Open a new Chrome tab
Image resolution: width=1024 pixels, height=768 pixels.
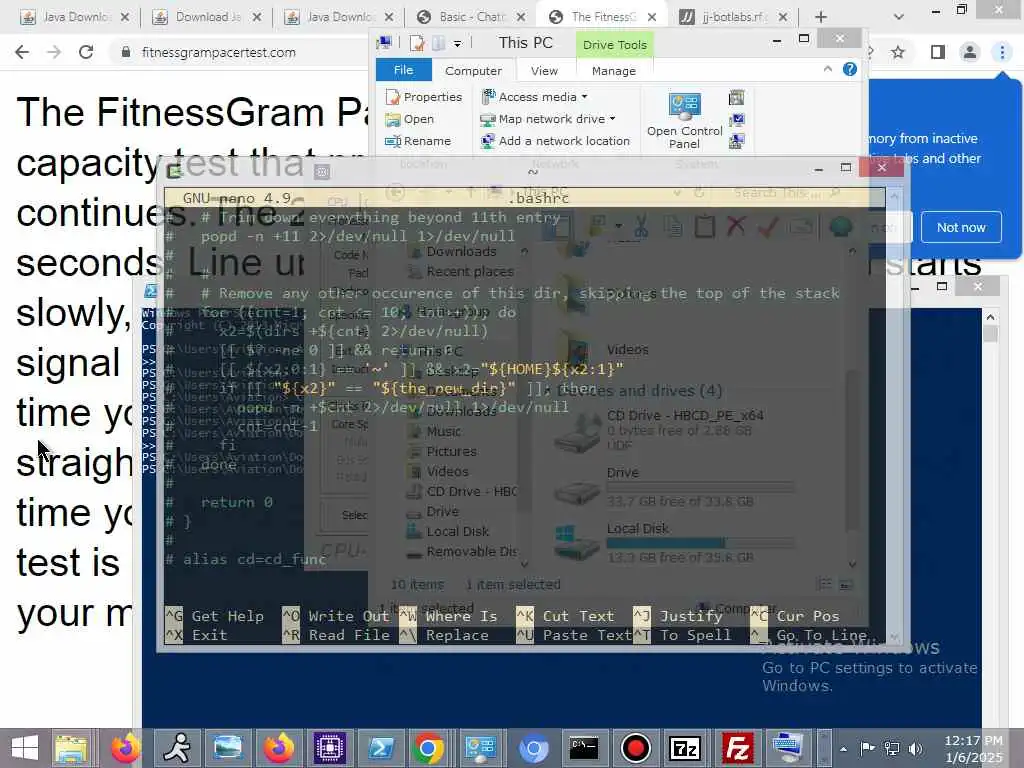tap(821, 17)
